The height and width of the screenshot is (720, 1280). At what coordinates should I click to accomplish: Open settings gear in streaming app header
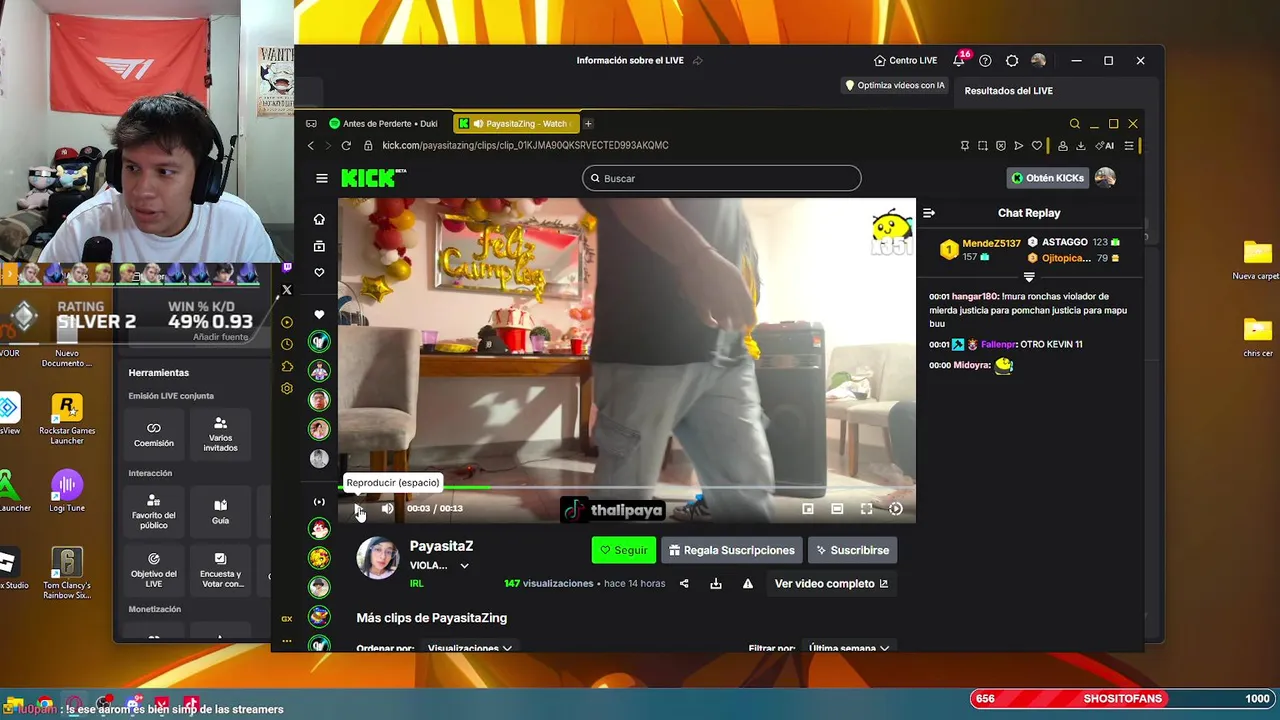pos(1012,61)
